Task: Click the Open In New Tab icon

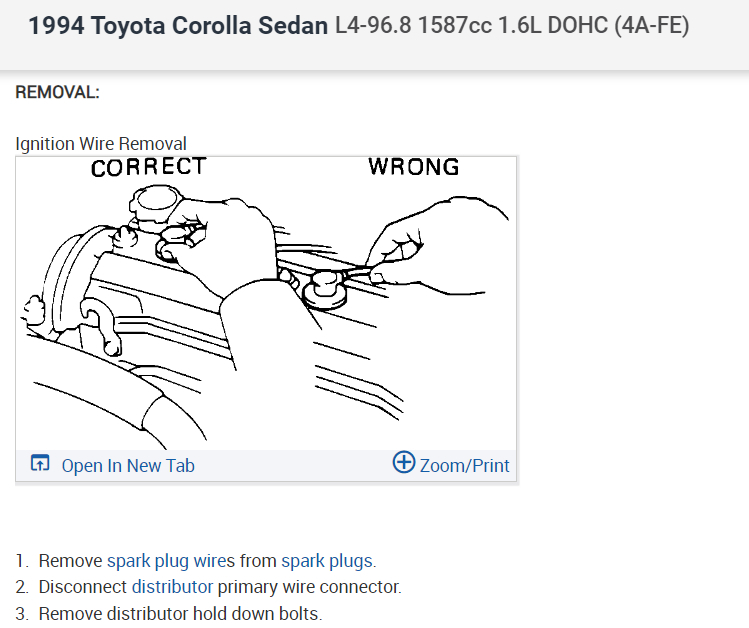Action: [40, 464]
